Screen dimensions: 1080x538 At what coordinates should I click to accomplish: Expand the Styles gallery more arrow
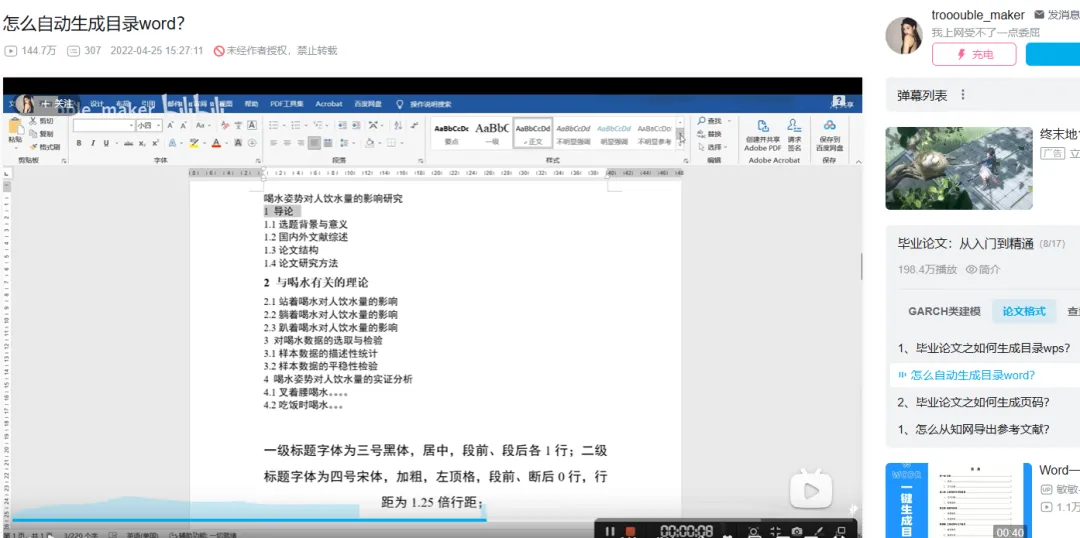[680, 145]
